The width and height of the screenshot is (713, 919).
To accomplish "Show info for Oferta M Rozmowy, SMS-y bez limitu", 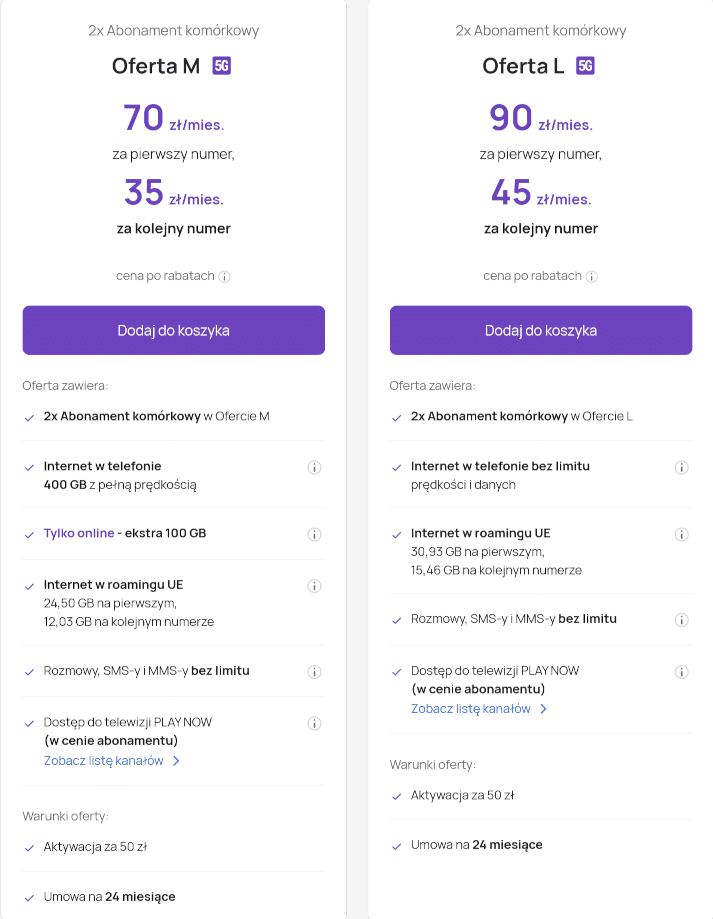I will coord(315,672).
